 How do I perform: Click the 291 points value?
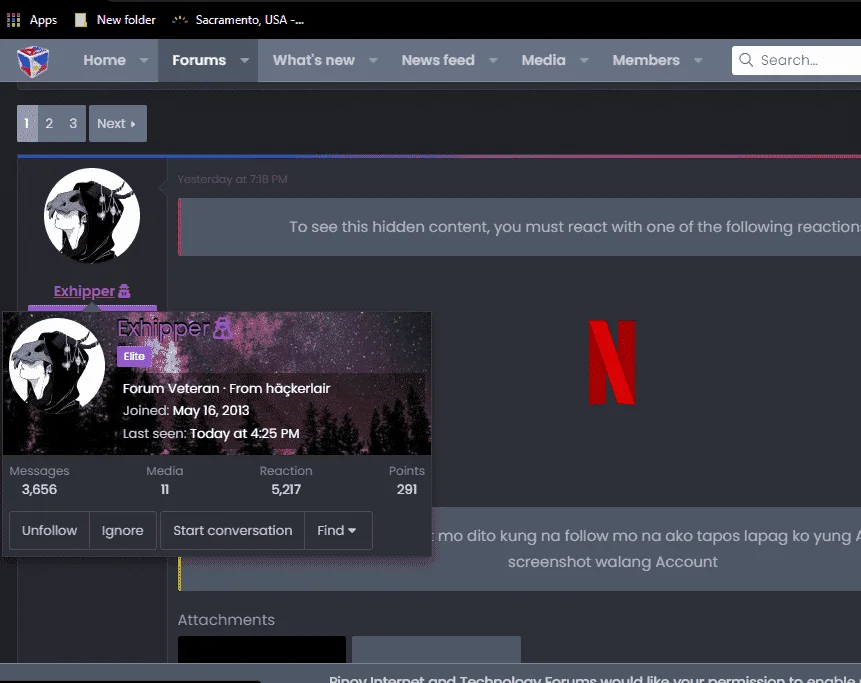407,489
